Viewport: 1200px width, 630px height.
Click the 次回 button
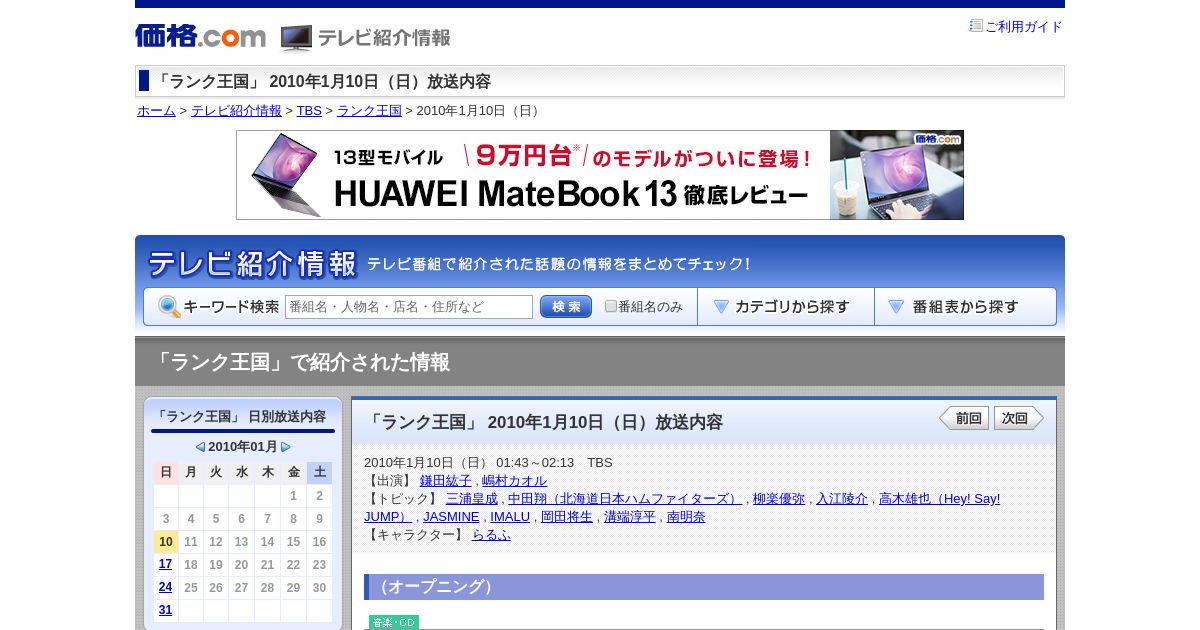1019,418
